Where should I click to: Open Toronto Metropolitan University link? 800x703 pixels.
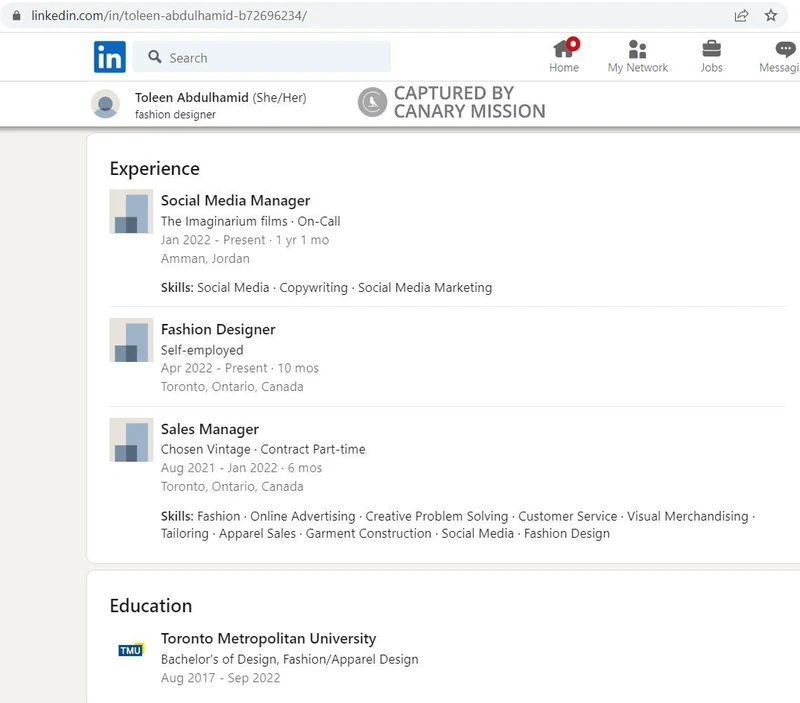pyautogui.click(x=268, y=639)
